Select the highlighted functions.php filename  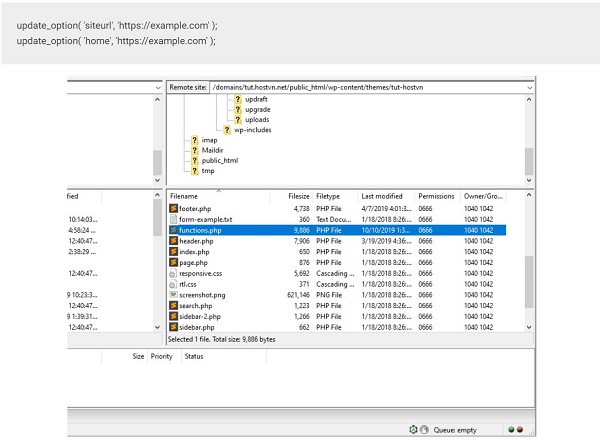(x=200, y=230)
